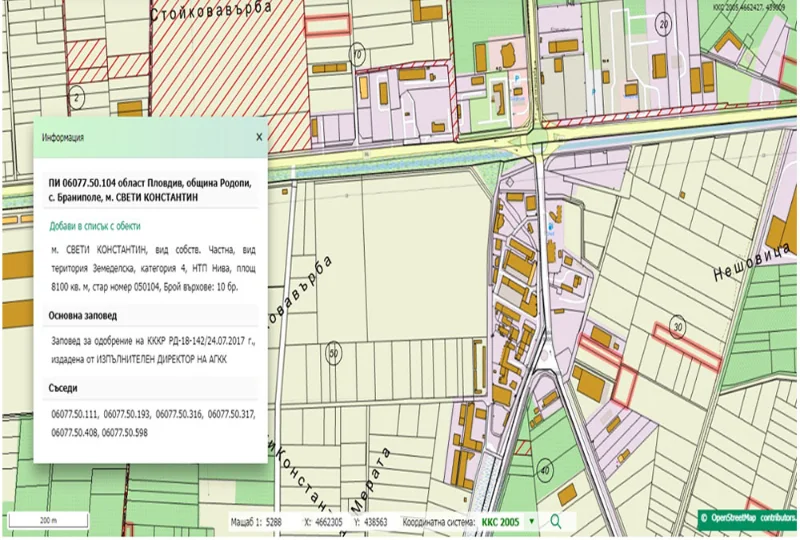The height and width of the screenshot is (540, 800).
Task: Click the blue parking P icon near the roundabout
Action: point(518,79)
